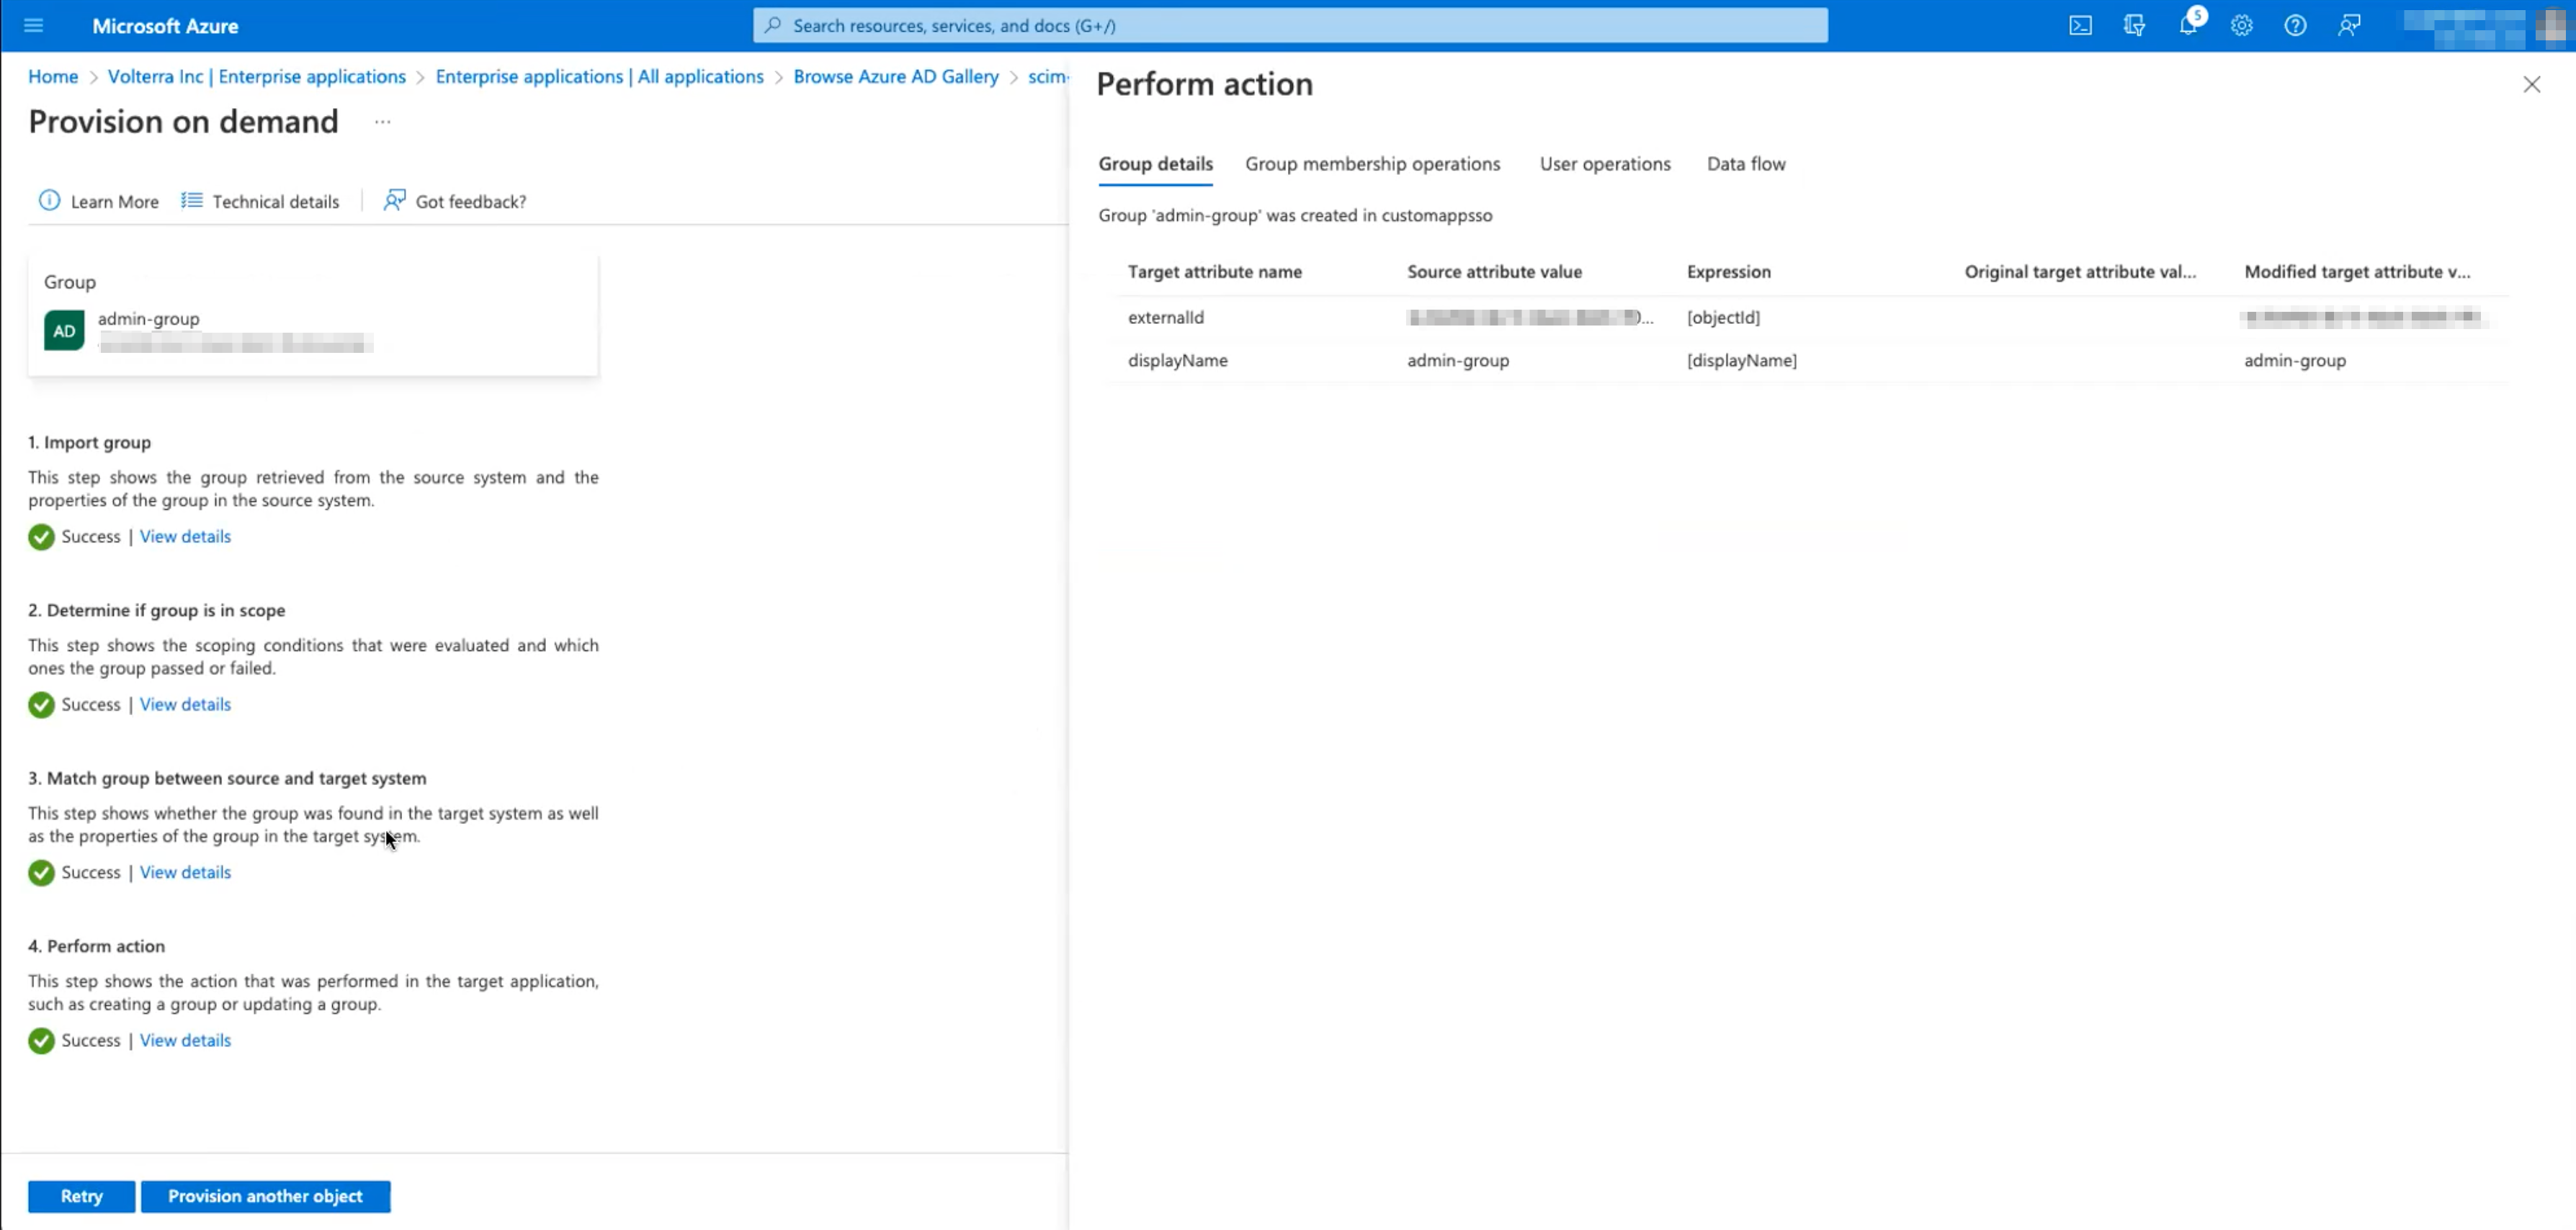Screen dimensions: 2576x1230
Task: Open the Data flow tab
Action: coord(1746,164)
